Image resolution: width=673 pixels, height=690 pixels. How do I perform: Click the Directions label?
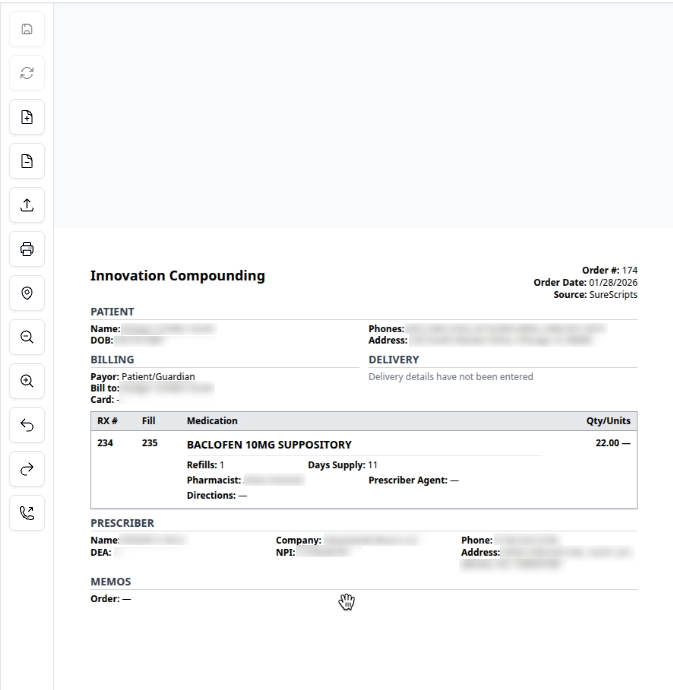[x=211, y=495]
